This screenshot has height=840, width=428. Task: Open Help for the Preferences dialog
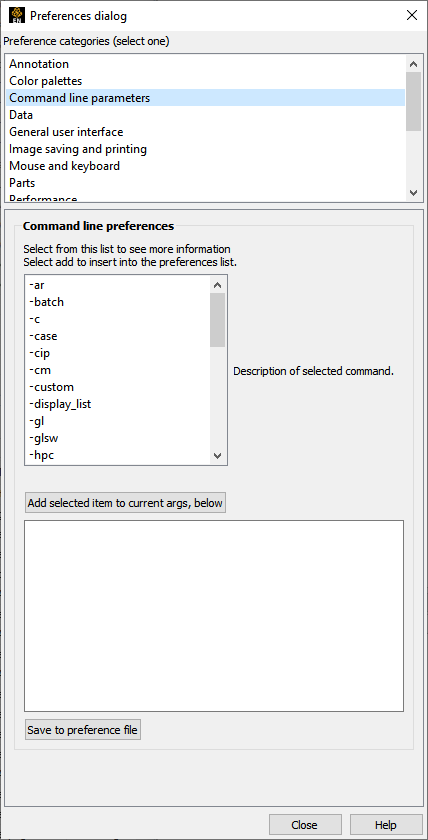coord(386,824)
